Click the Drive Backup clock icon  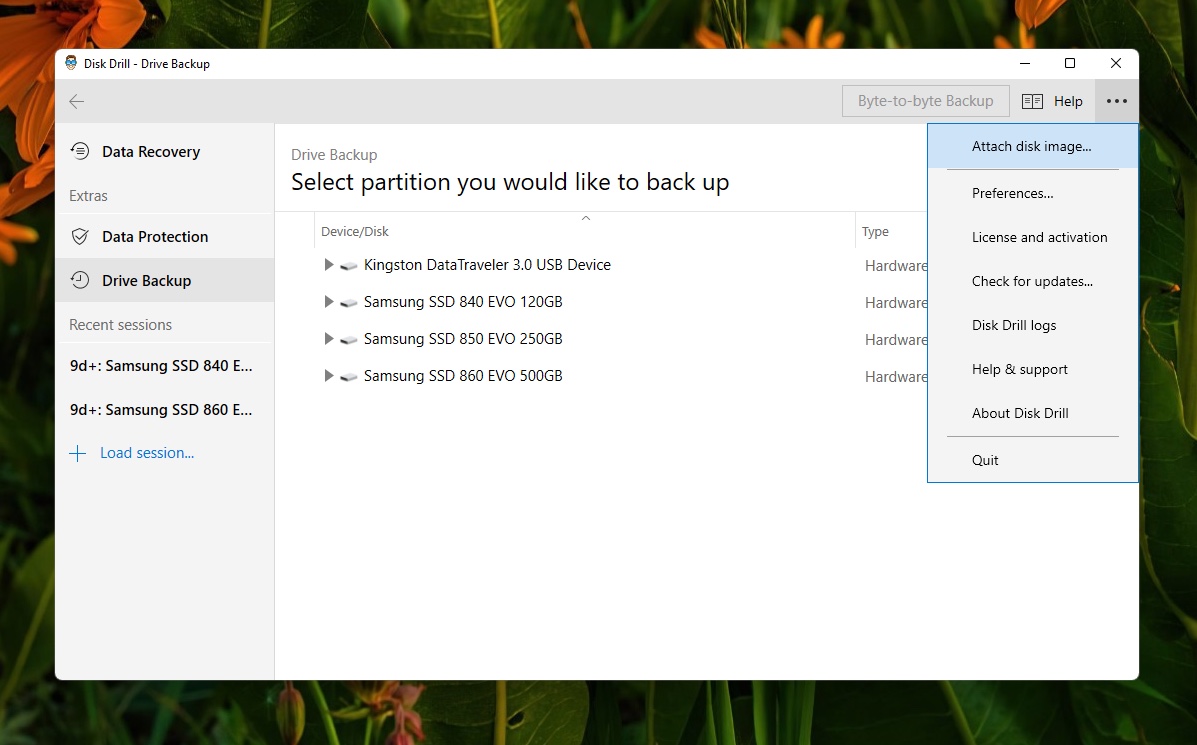(80, 280)
